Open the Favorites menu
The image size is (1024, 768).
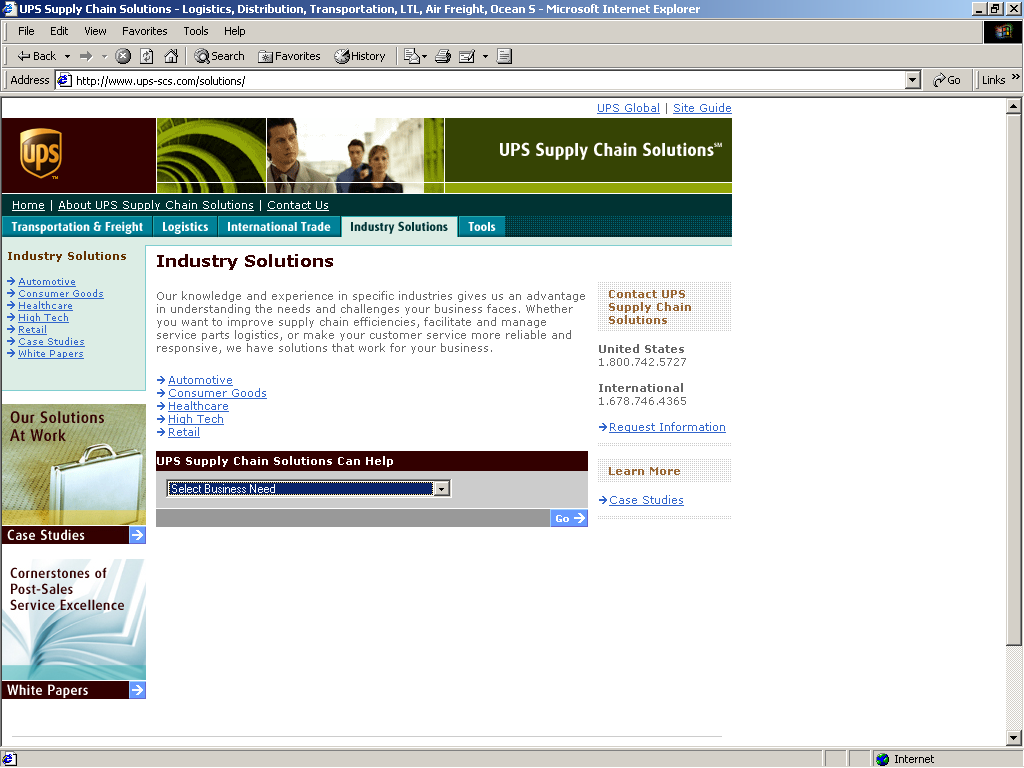tap(145, 31)
